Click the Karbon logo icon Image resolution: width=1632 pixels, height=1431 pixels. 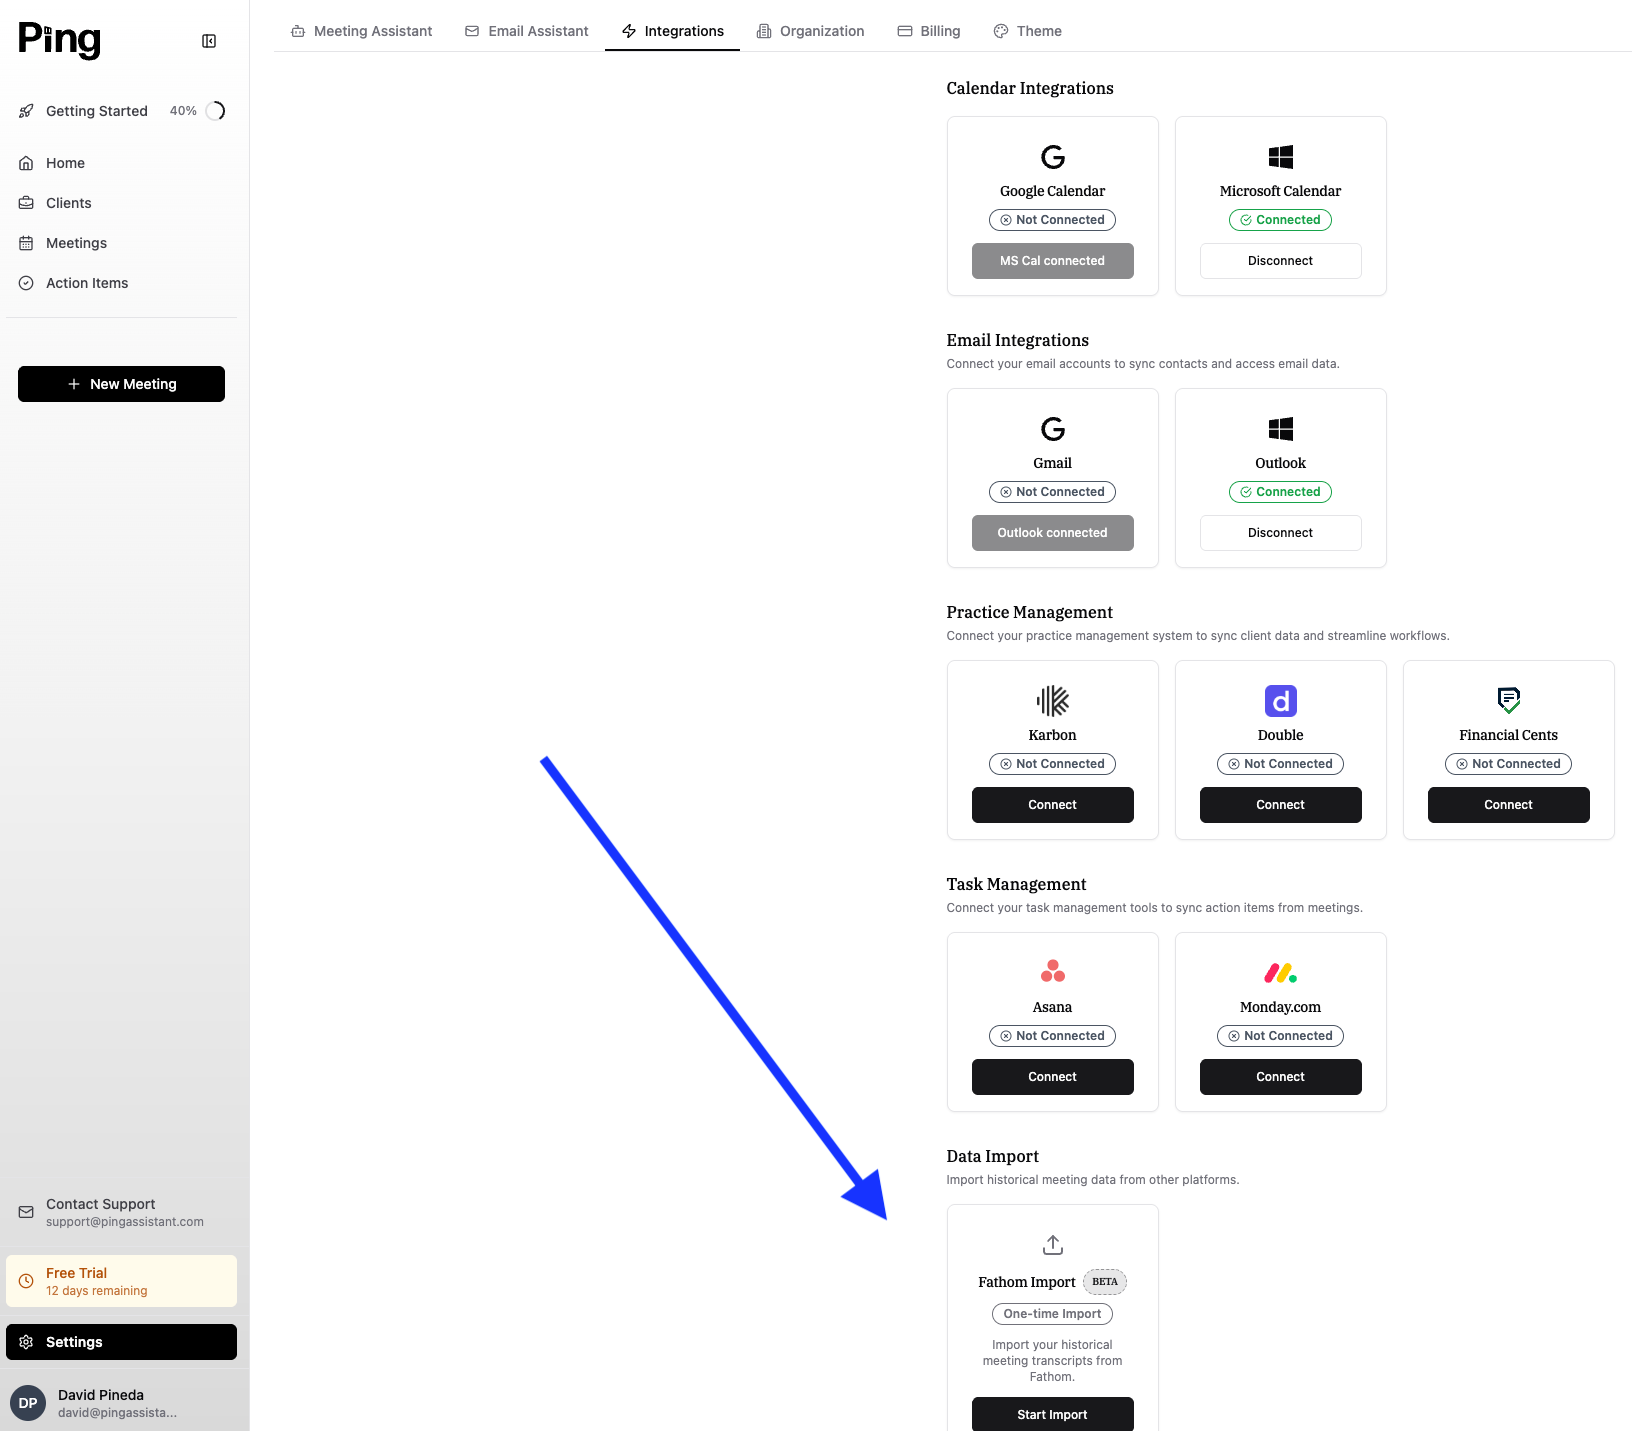[1052, 701]
